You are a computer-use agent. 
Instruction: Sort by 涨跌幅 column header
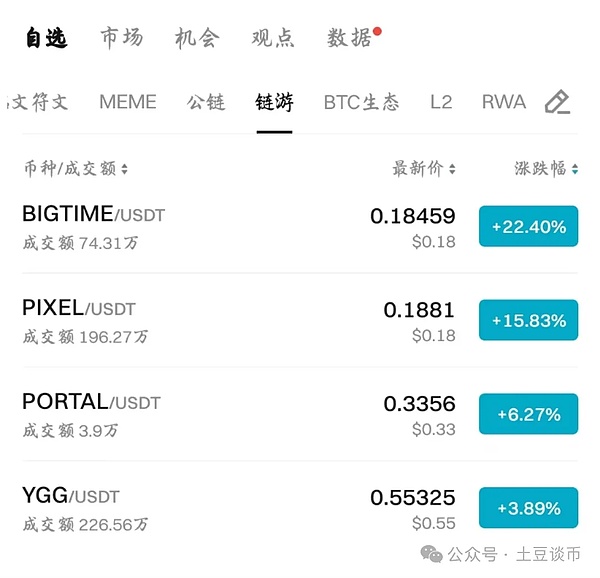click(x=546, y=169)
